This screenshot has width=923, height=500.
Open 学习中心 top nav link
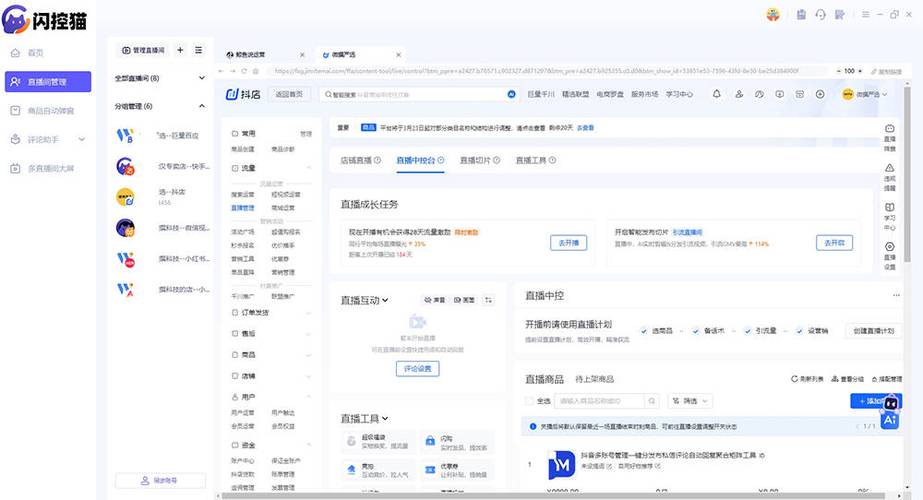[x=679, y=94]
